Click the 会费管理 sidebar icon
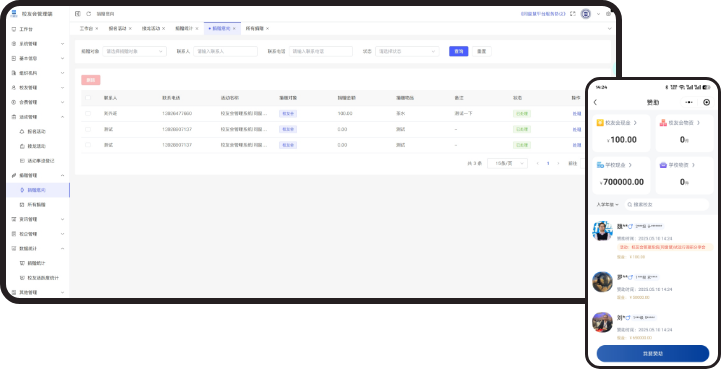721x369 pixels. [x=14, y=102]
